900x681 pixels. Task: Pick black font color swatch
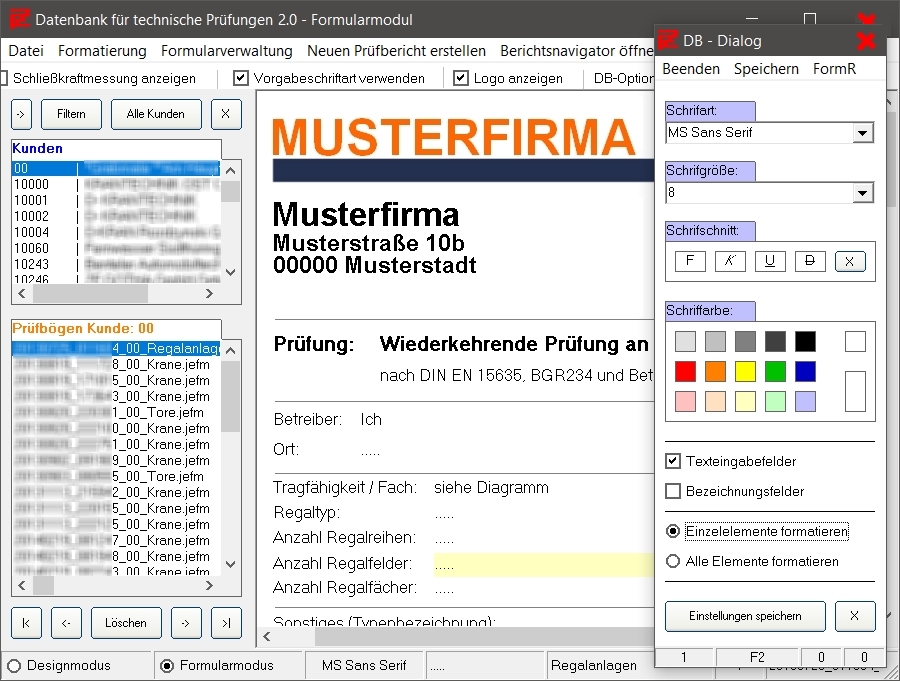[x=805, y=342]
